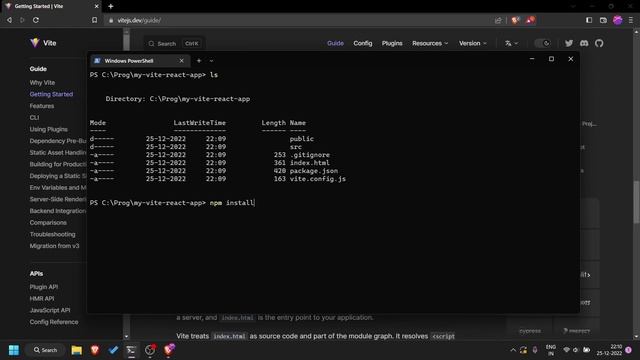Open Brave Rewards triangle icon

pyautogui.click(x=530, y=20)
